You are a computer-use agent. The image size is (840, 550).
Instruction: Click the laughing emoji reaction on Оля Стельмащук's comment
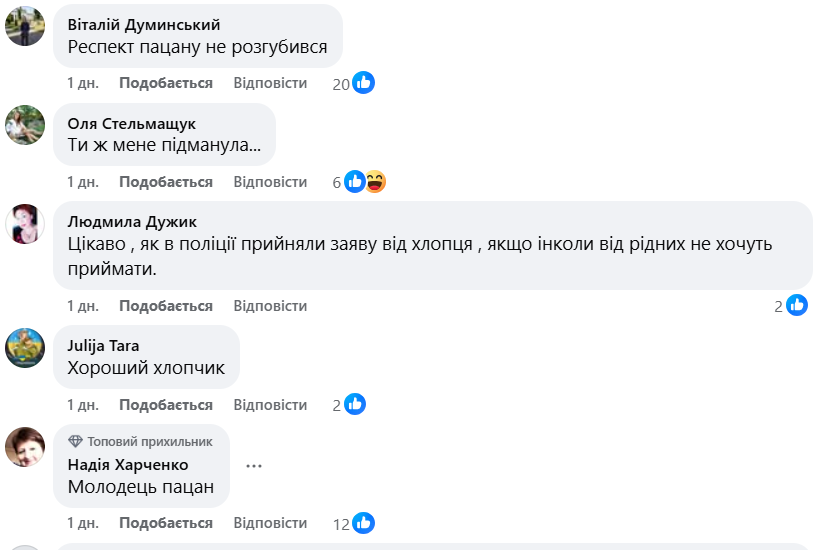tap(375, 182)
